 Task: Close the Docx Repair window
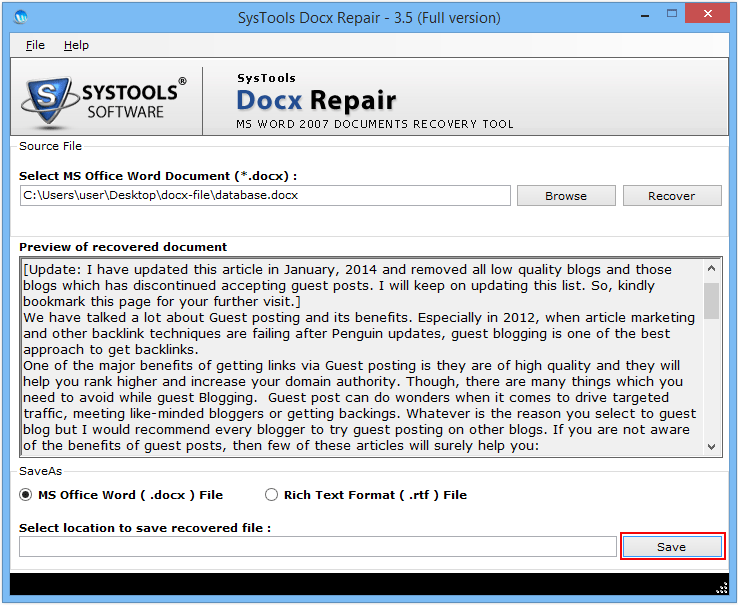707,14
